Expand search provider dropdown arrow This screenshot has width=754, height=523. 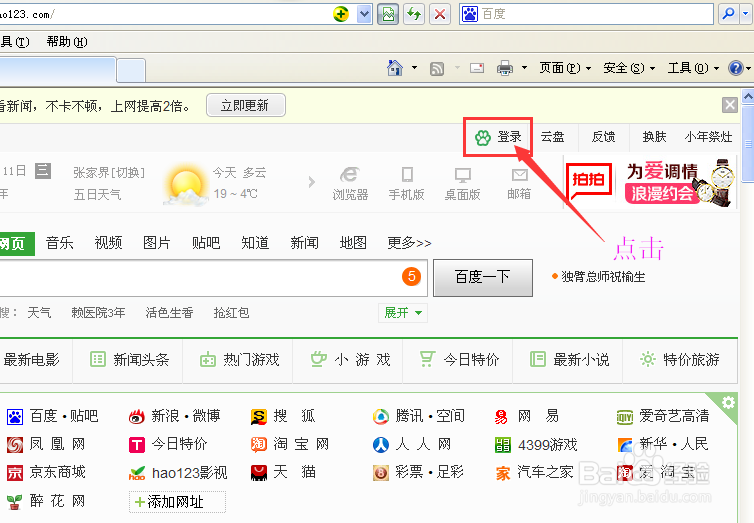click(x=746, y=14)
